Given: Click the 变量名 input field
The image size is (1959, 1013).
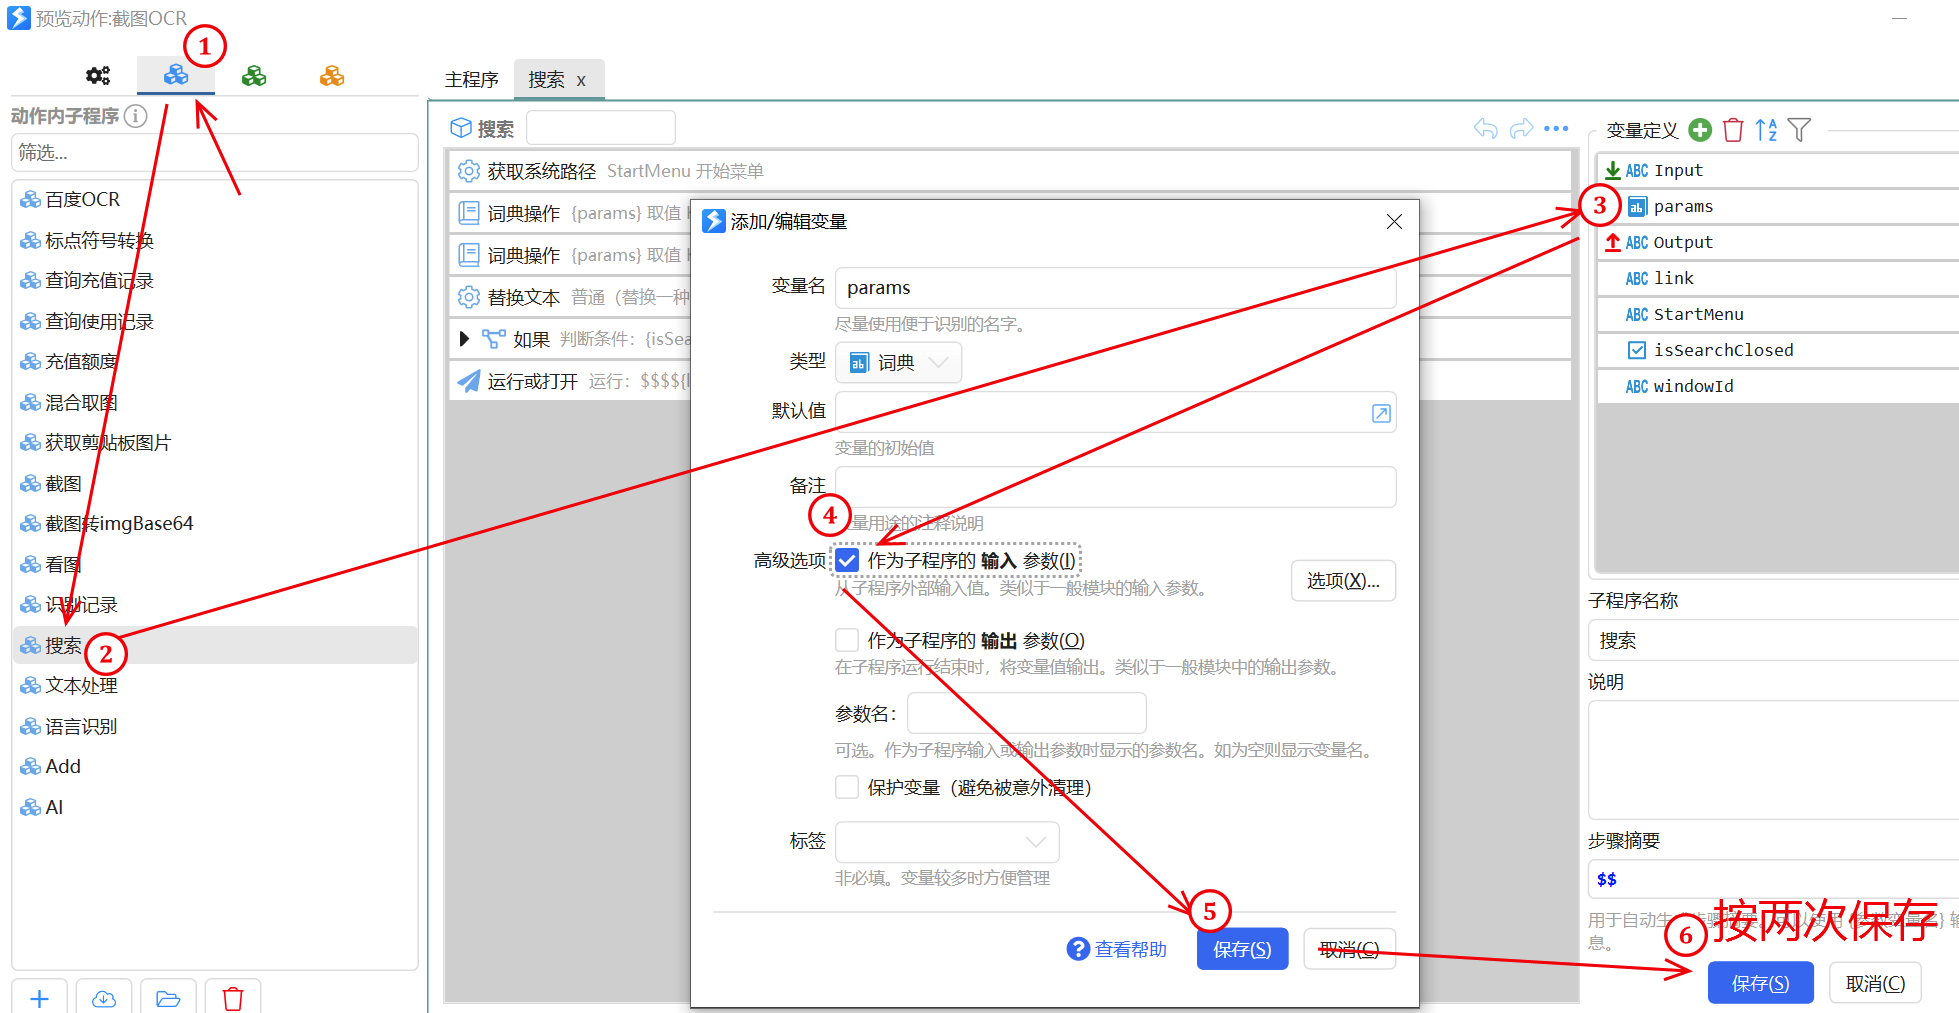Looking at the screenshot, I should [1115, 288].
